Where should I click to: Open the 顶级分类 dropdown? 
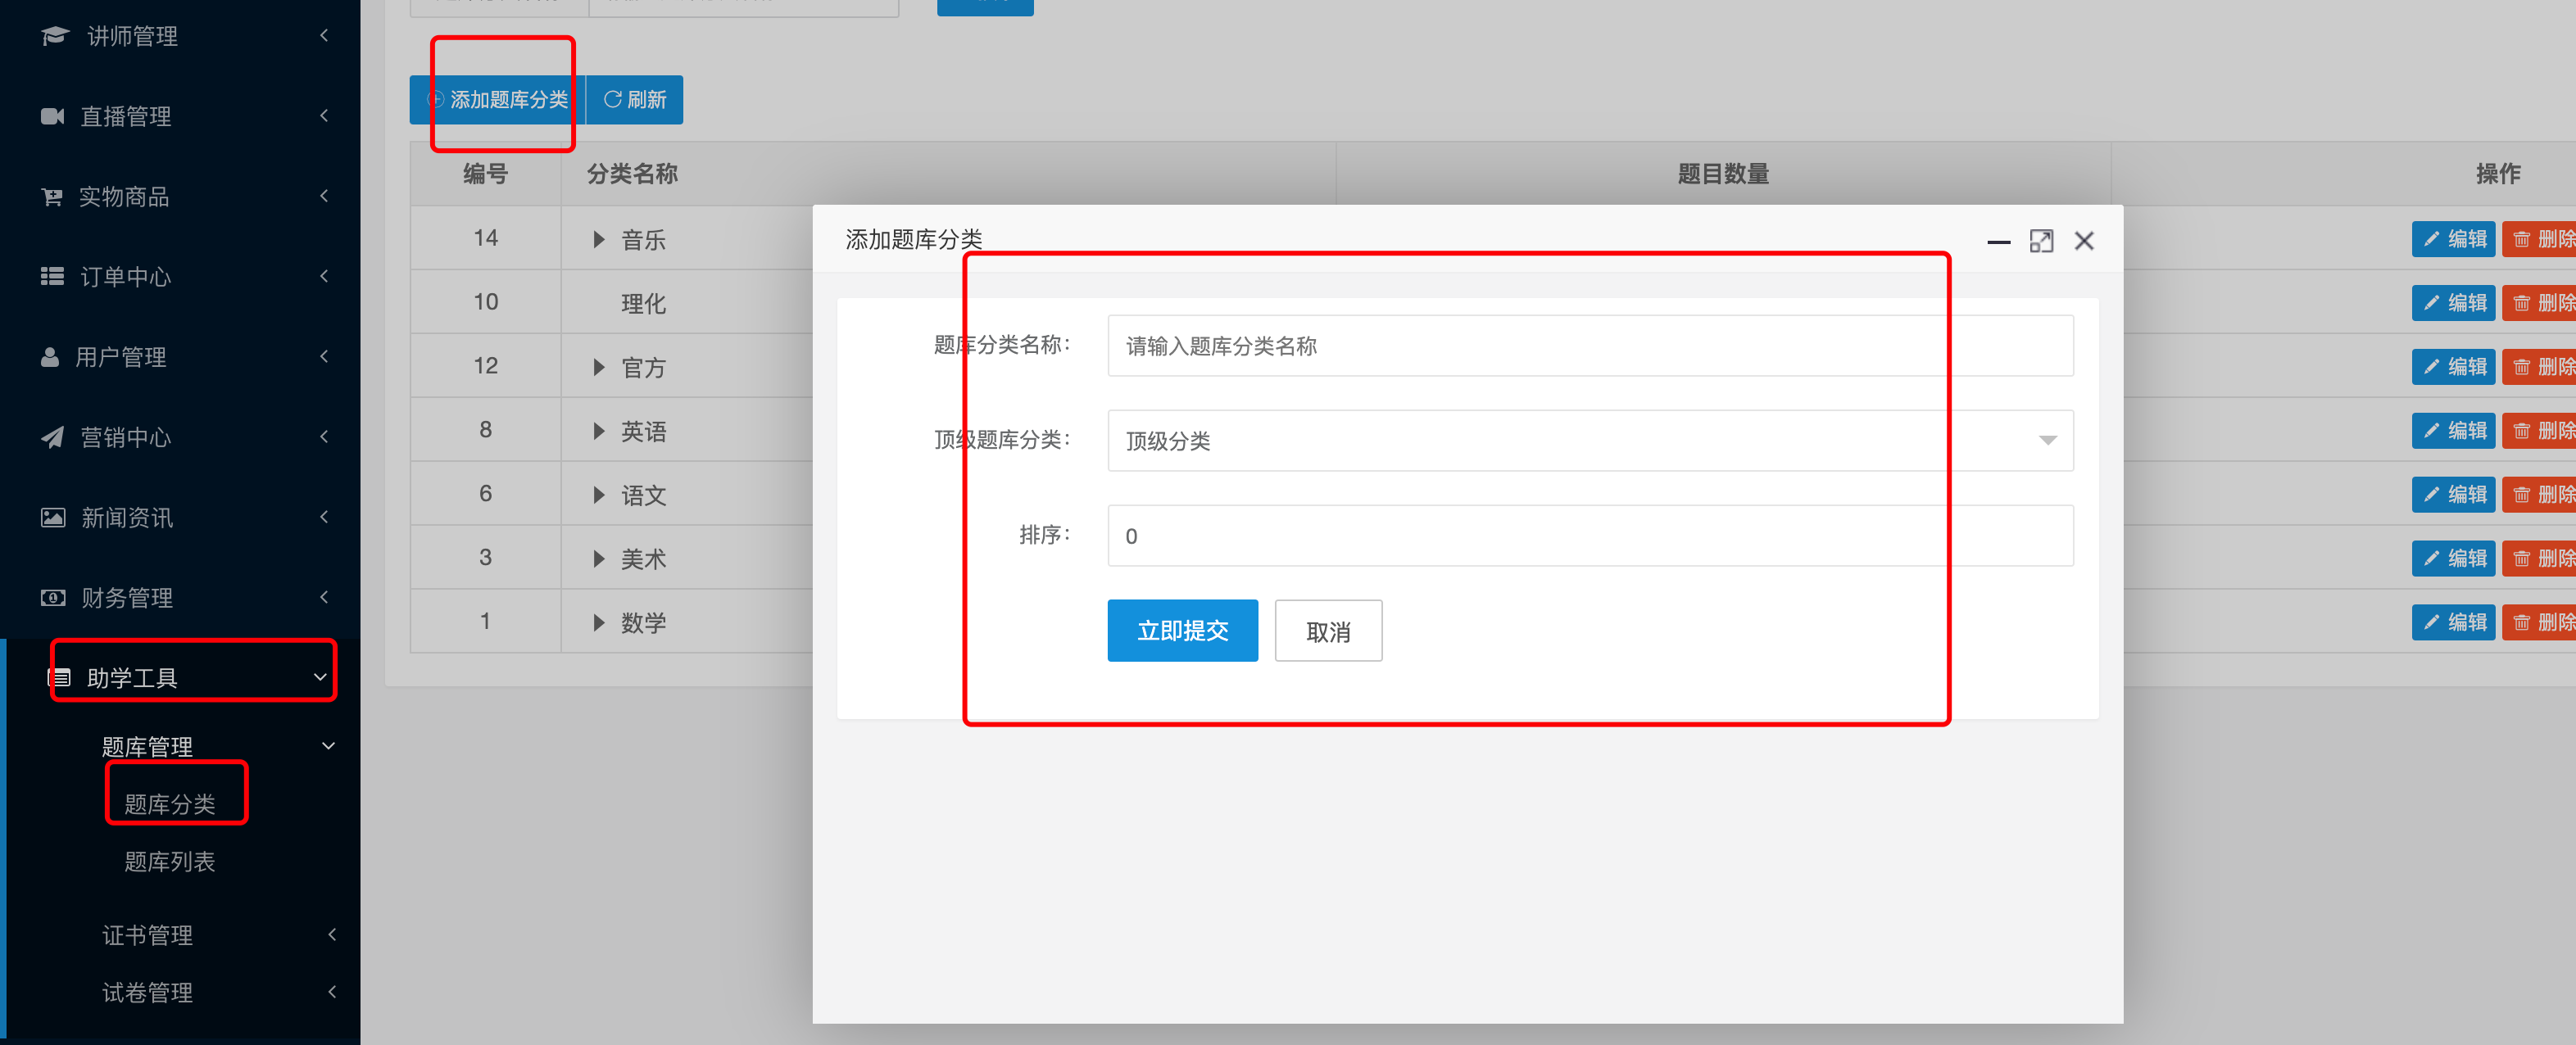[x=1590, y=440]
